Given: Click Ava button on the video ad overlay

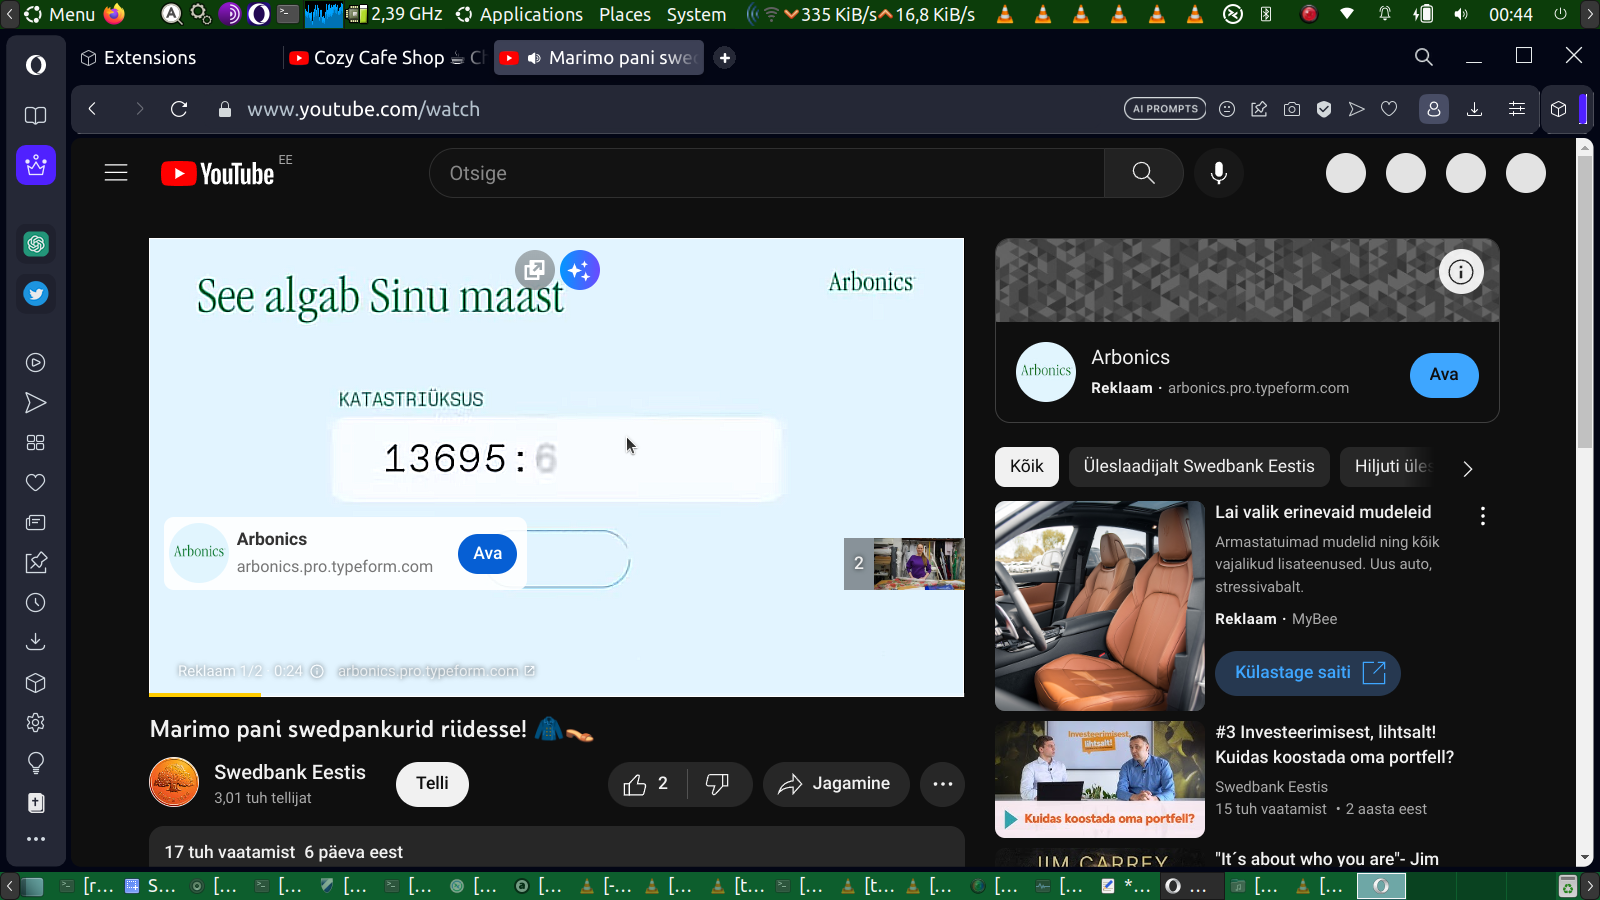Looking at the screenshot, I should (487, 554).
